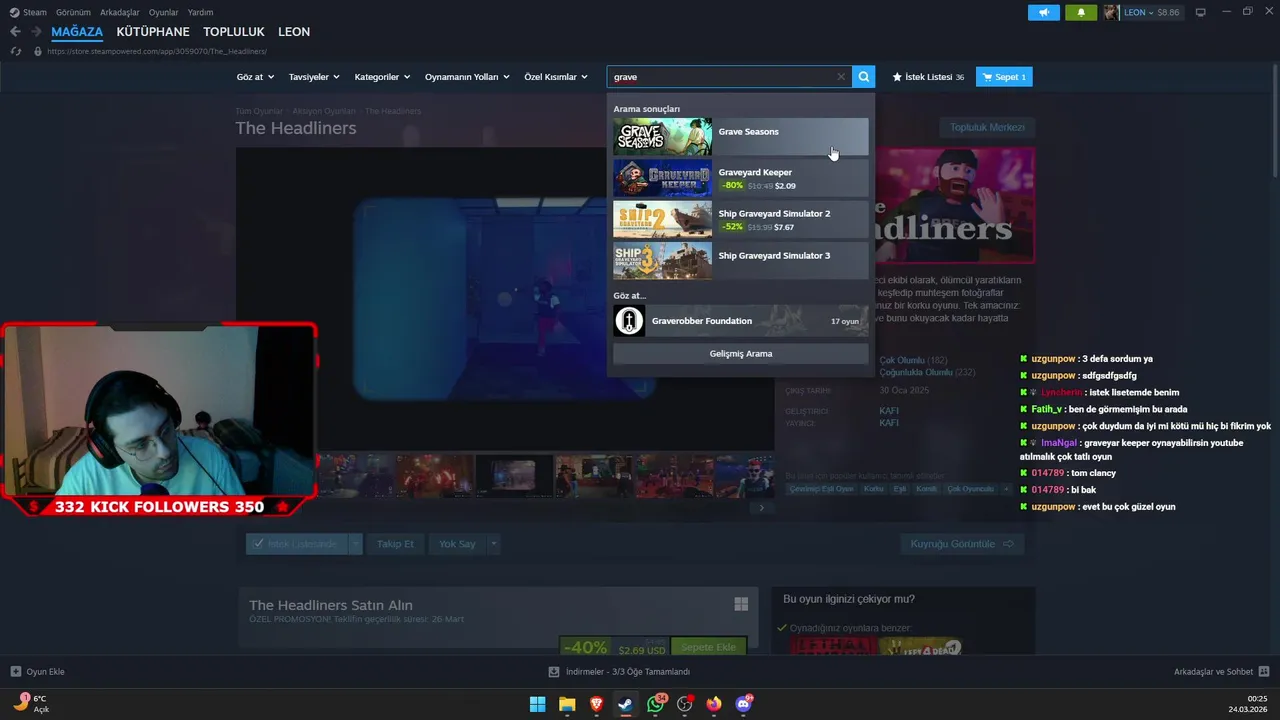Expand the Özel Kısımlar dropdown
Screen dimensions: 1280x720
point(556,77)
